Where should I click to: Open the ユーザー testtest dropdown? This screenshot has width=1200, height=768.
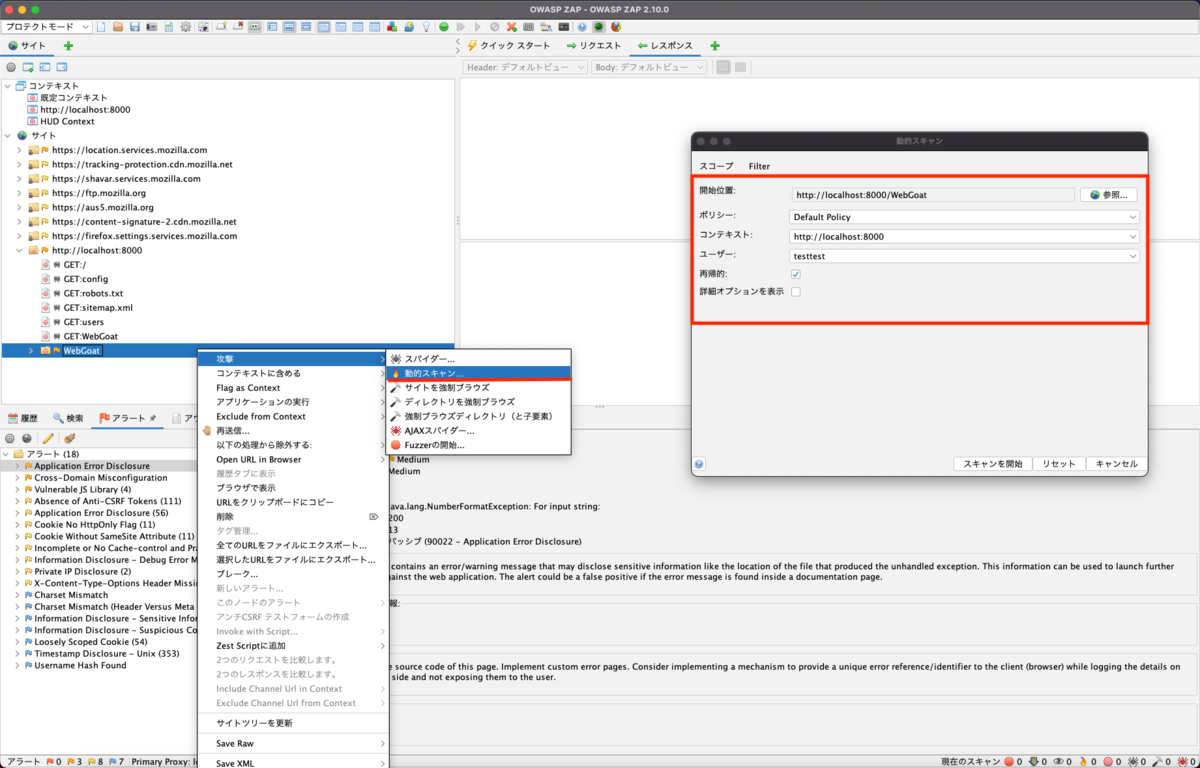964,256
